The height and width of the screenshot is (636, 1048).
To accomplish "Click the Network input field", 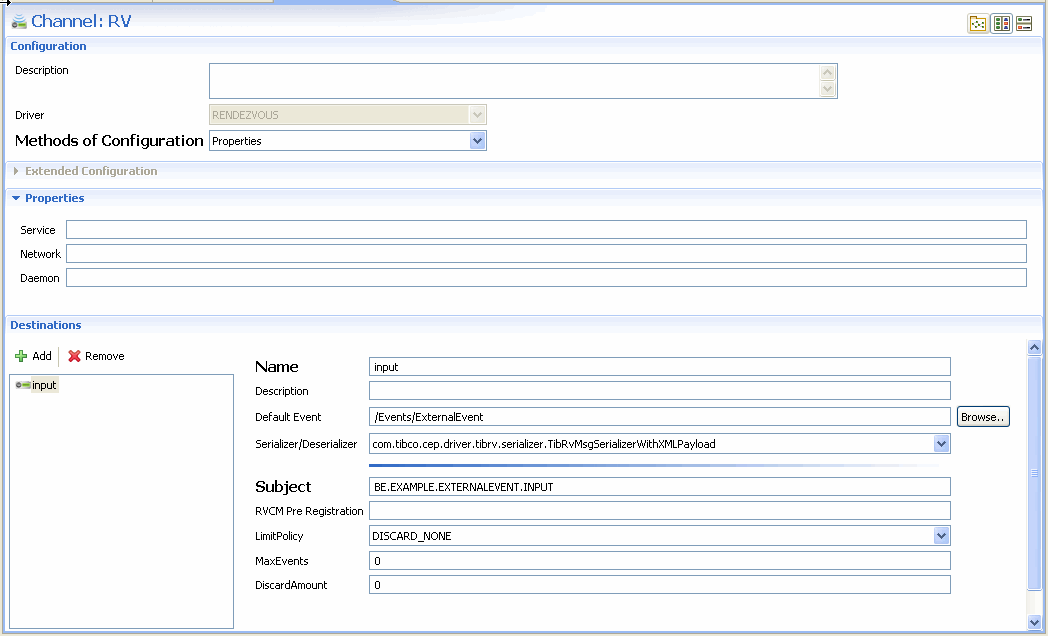I will click(546, 254).
